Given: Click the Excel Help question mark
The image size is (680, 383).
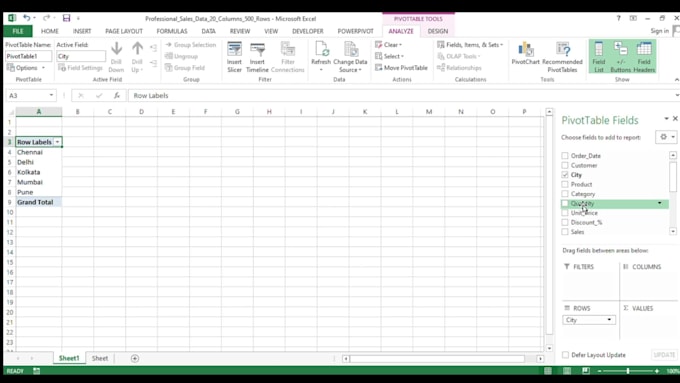Looking at the screenshot, I should (x=618, y=18).
